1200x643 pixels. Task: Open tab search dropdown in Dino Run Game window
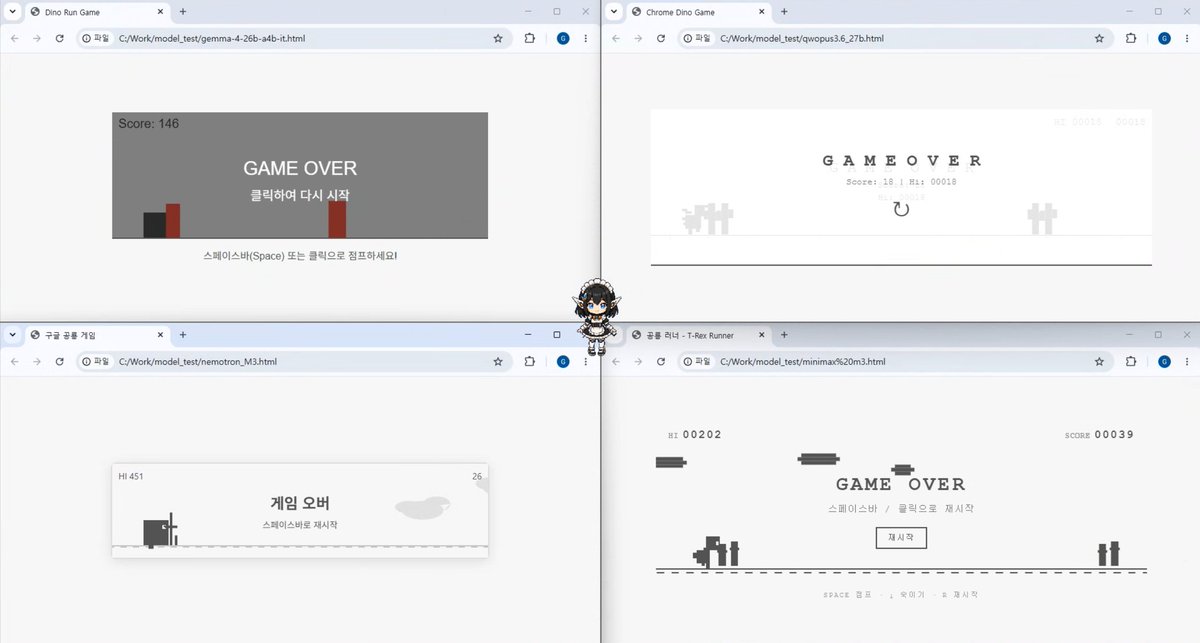13,12
